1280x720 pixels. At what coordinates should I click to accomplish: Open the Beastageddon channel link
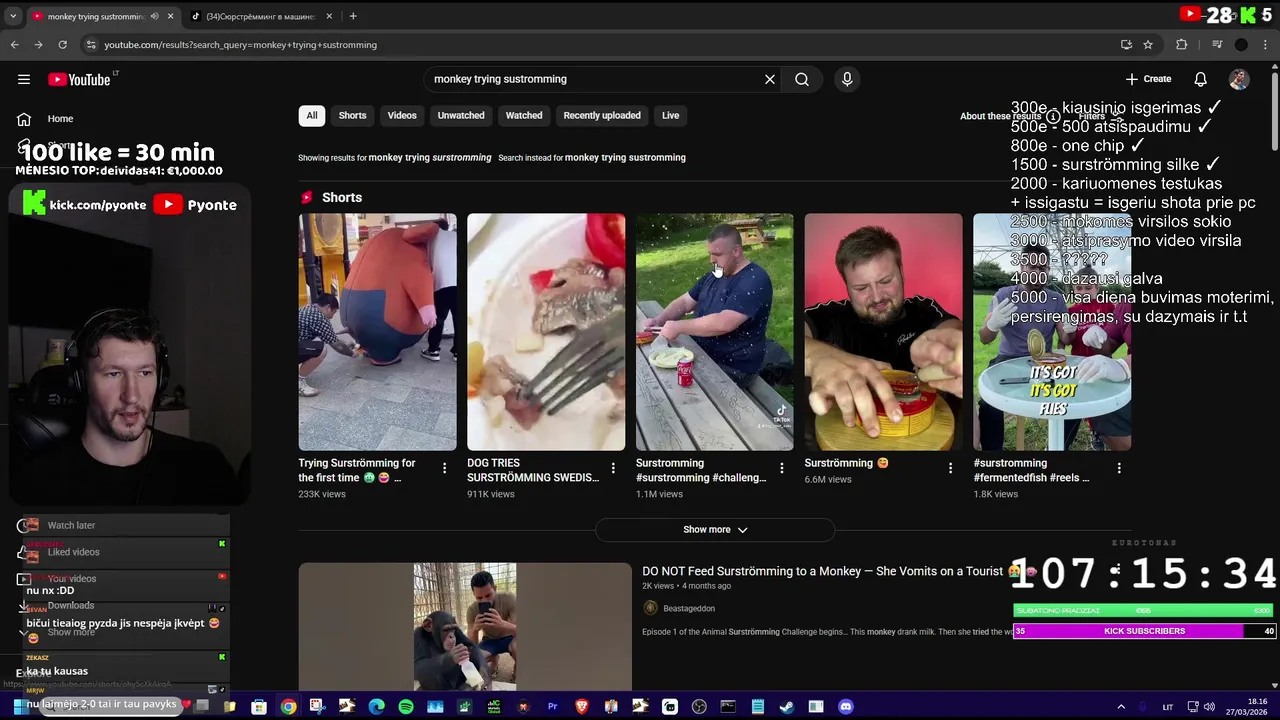tap(688, 608)
